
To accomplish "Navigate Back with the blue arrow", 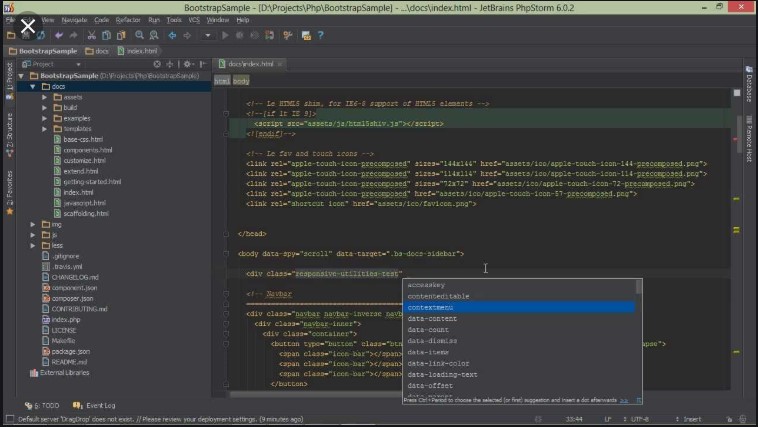I will tap(172, 35).
